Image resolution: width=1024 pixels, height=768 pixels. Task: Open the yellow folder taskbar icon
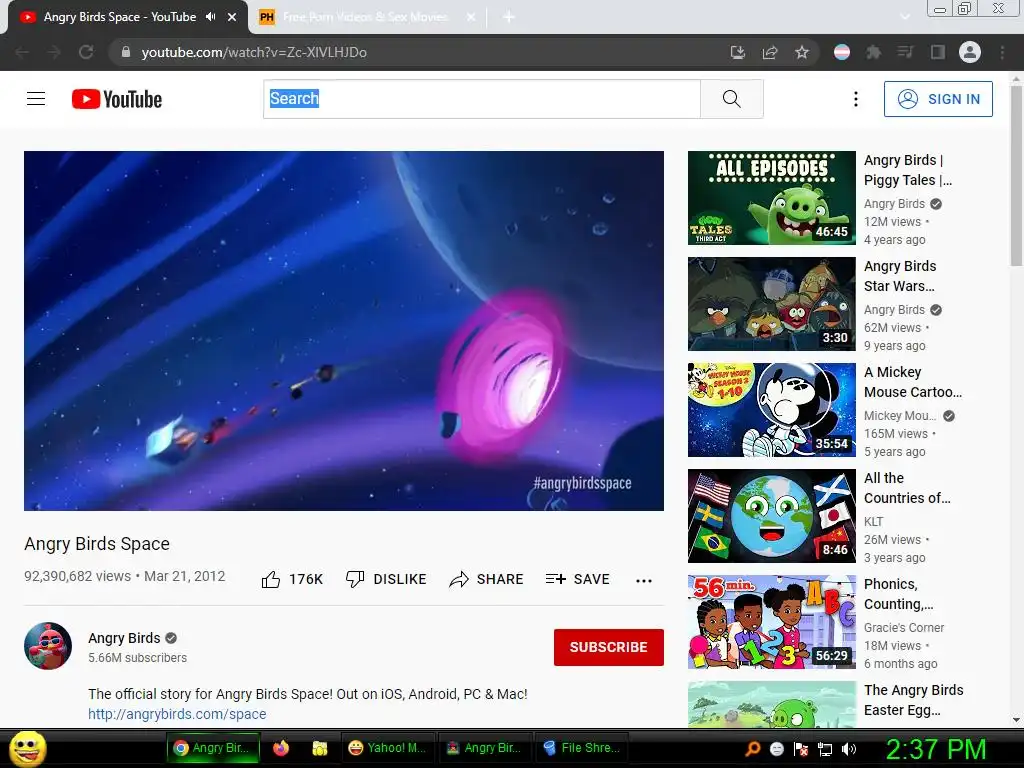click(319, 748)
